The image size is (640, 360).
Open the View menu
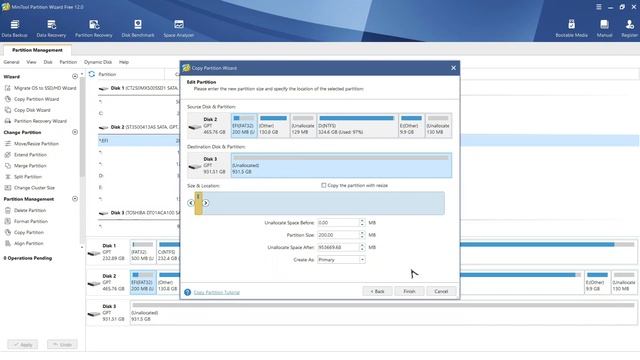(x=31, y=62)
